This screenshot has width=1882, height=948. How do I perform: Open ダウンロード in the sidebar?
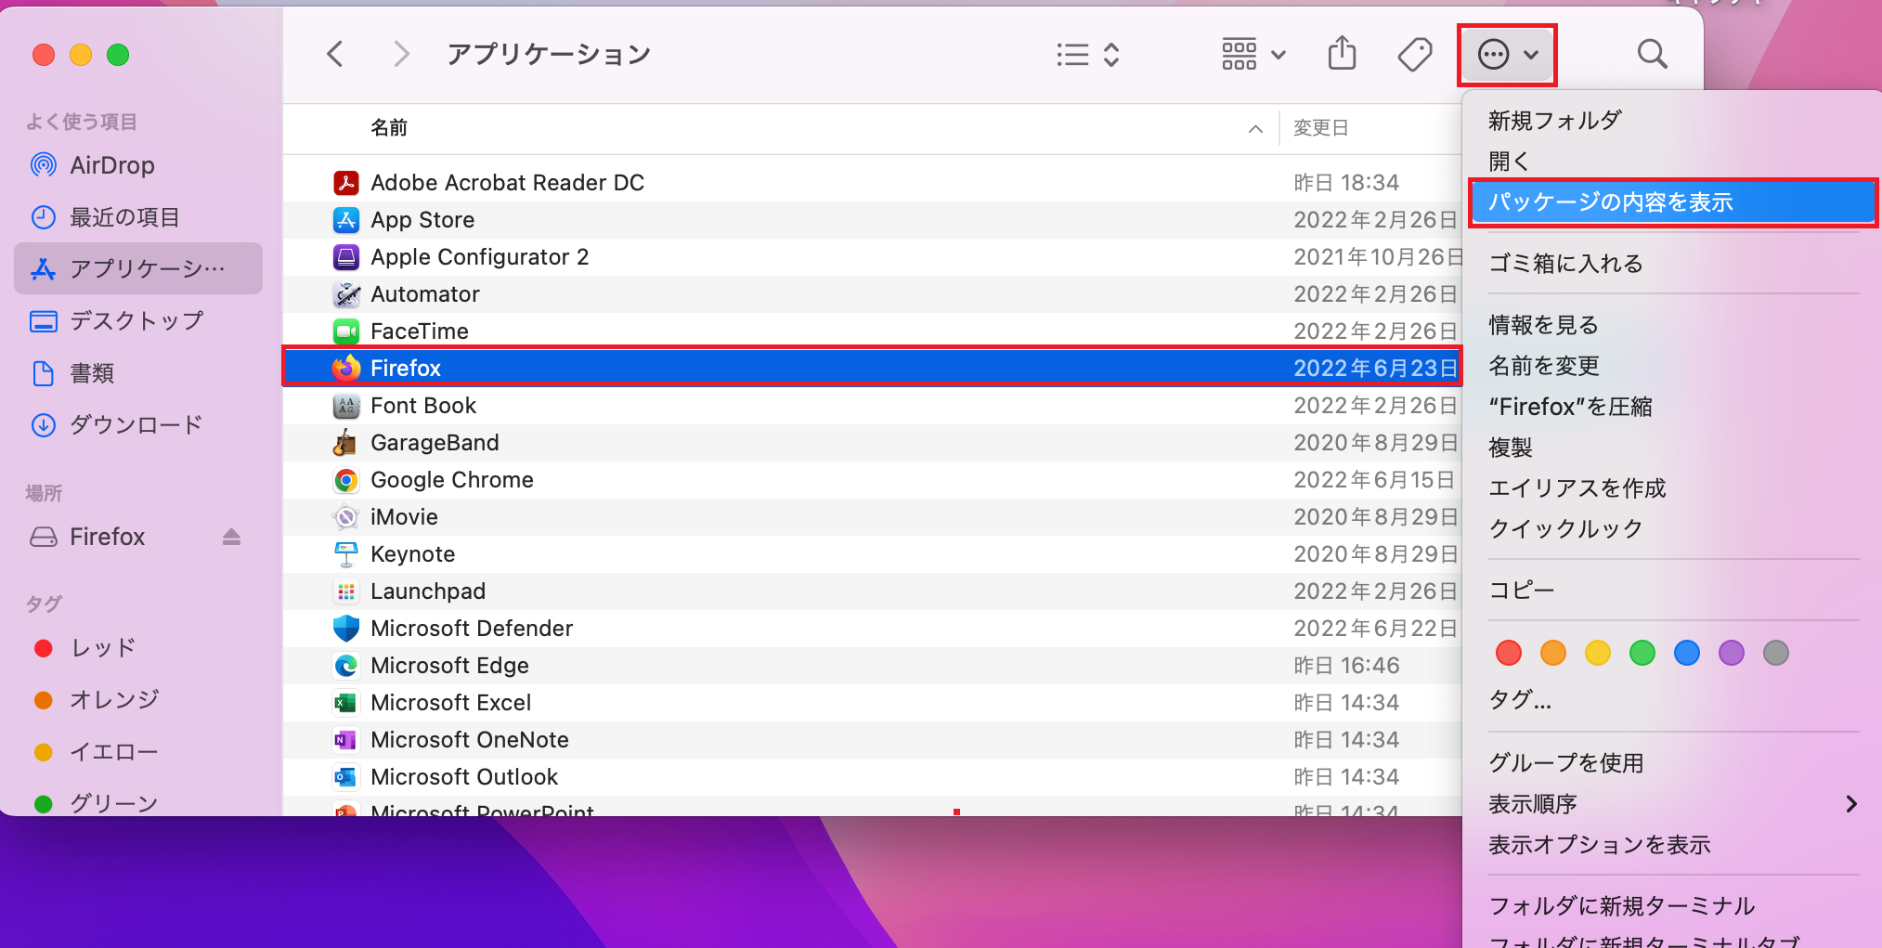click(138, 425)
